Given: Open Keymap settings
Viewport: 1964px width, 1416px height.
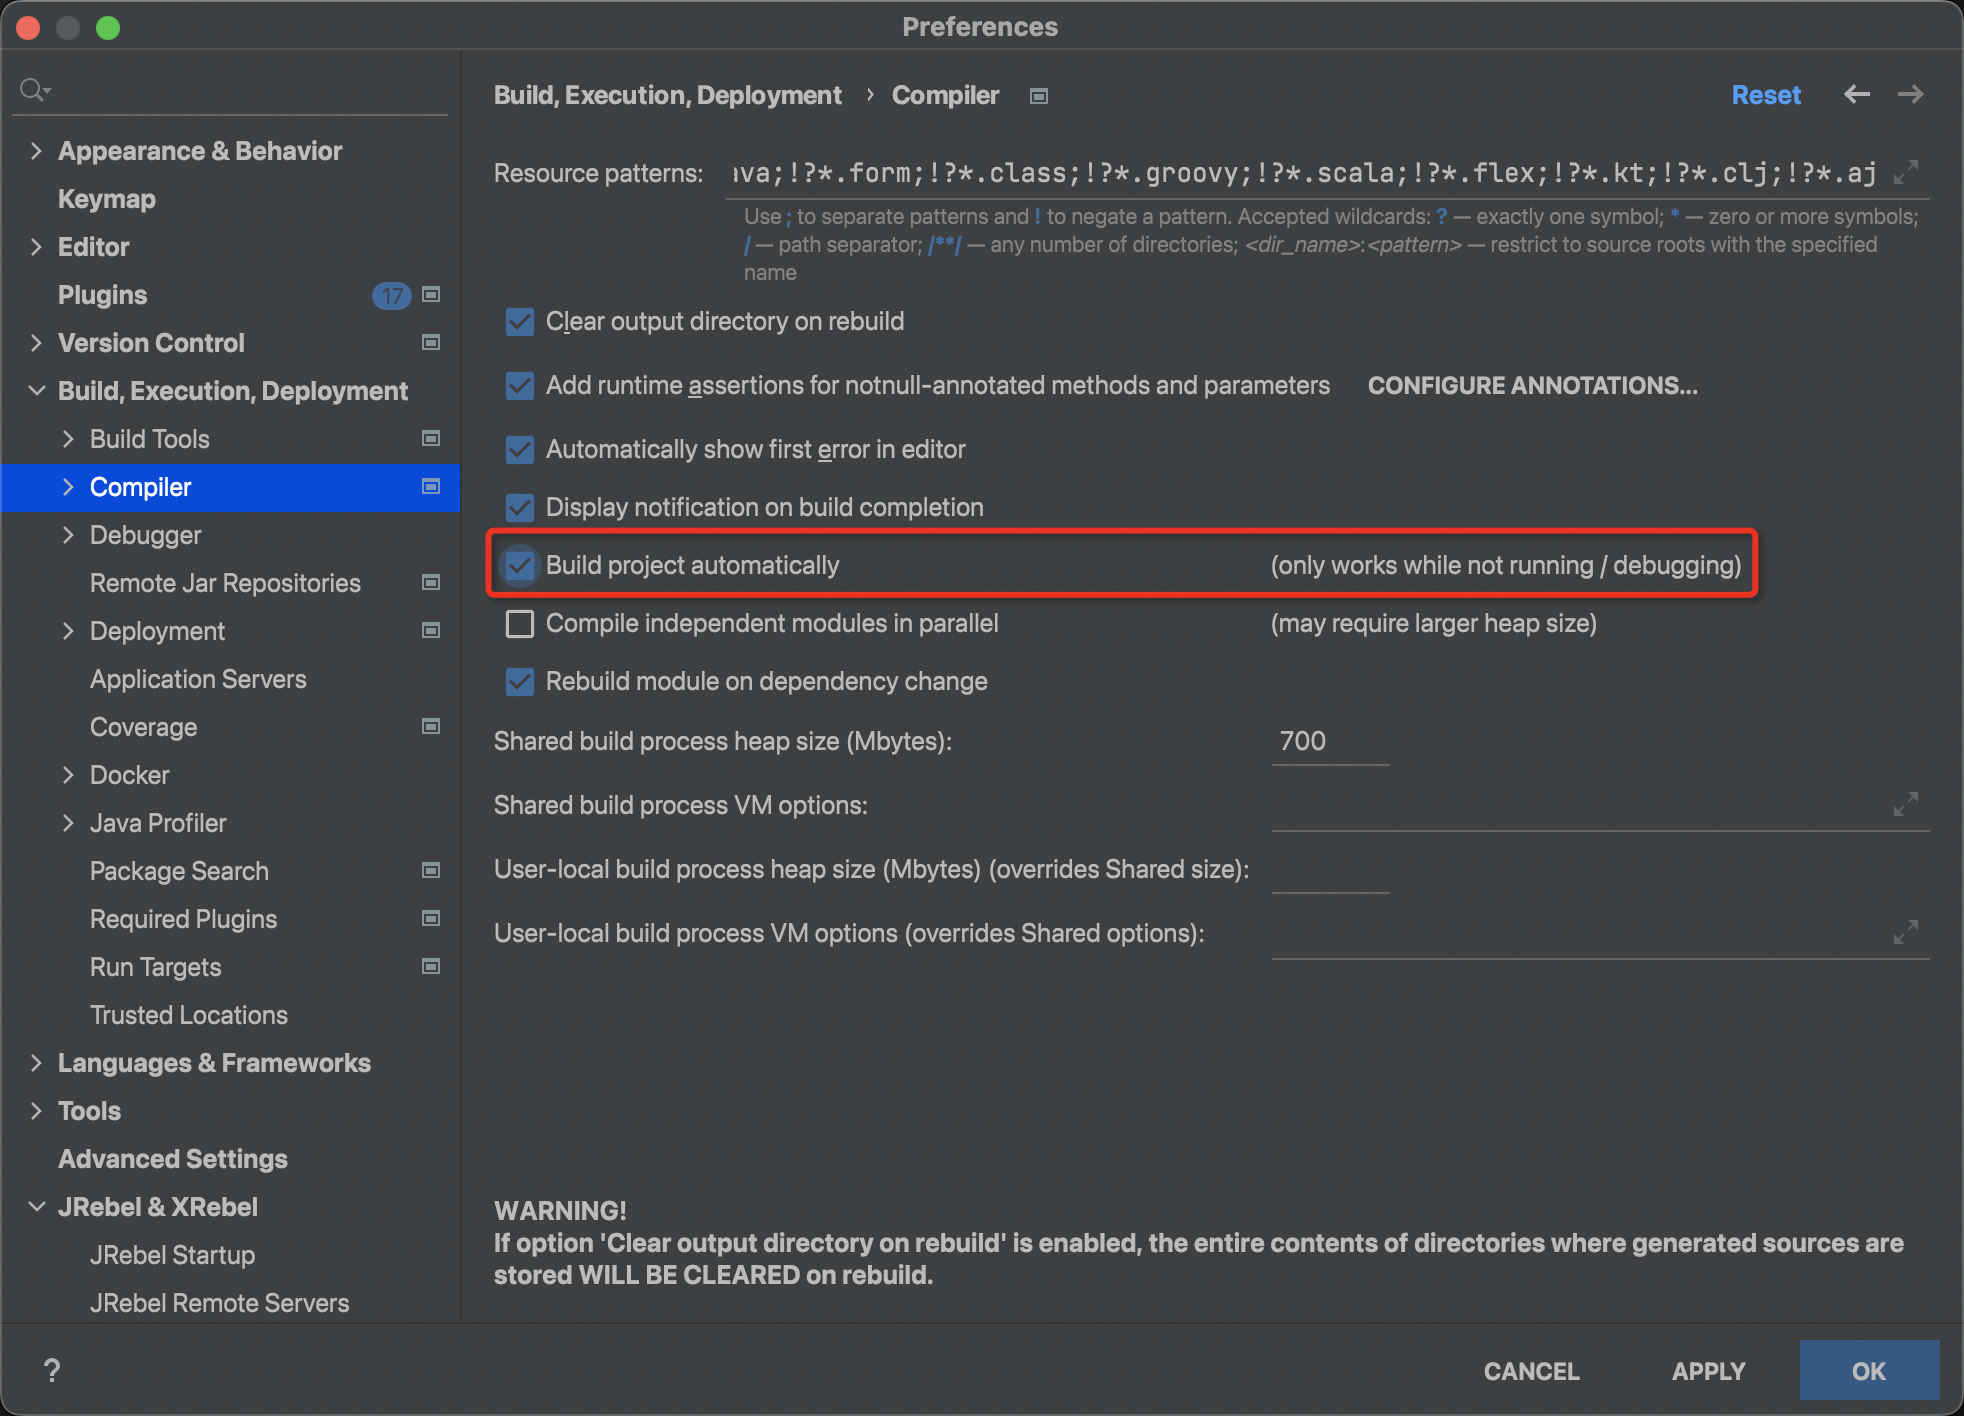Looking at the screenshot, I should [x=107, y=199].
